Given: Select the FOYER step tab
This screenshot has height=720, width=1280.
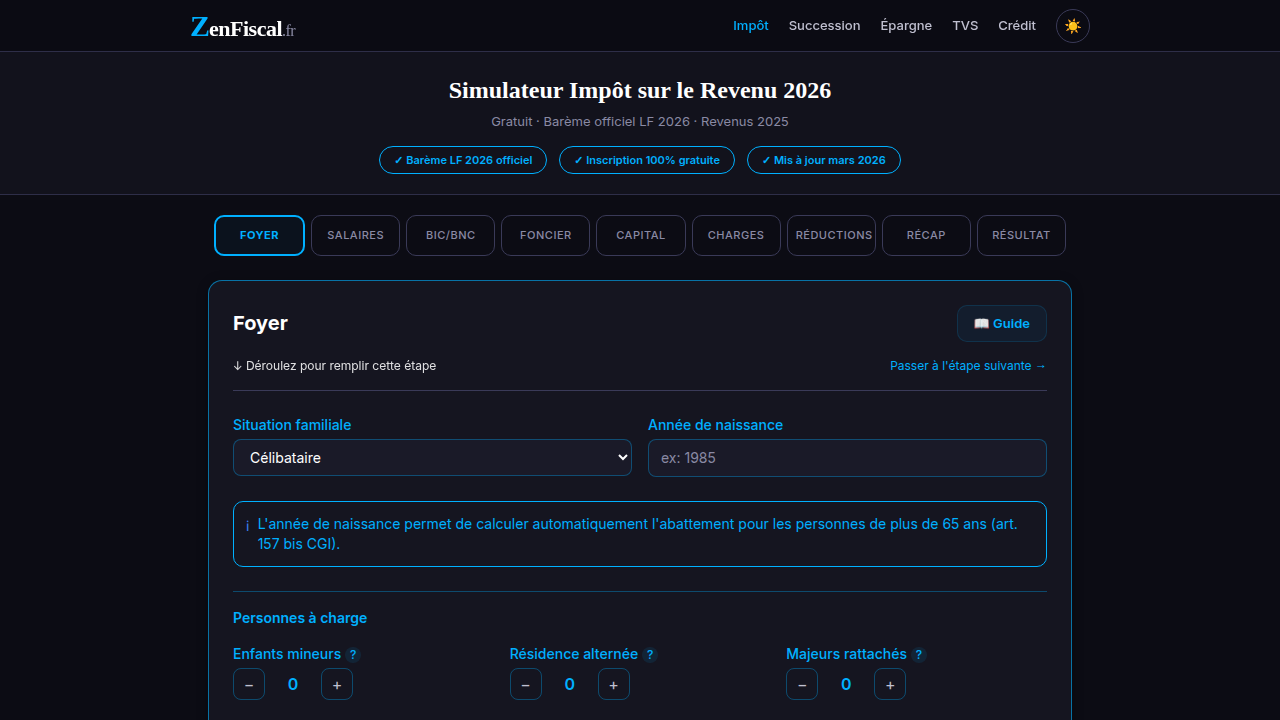Looking at the screenshot, I should (259, 236).
